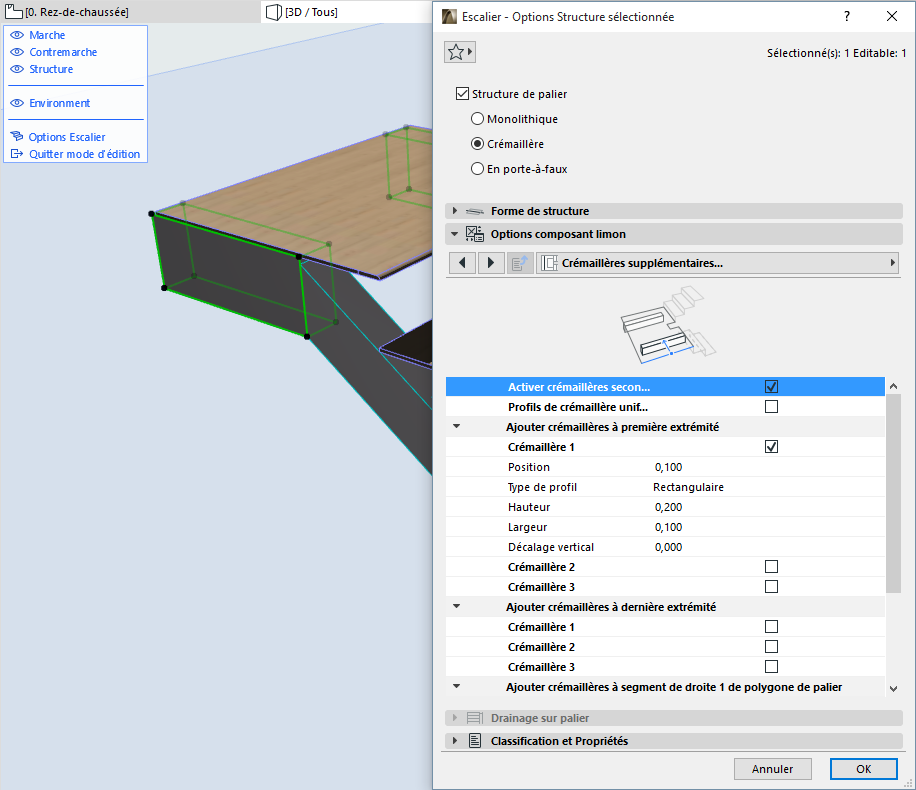Viewport: 916px width, 790px height.
Task: Select the En porte-à-faux radio button
Action: pyautogui.click(x=477, y=169)
